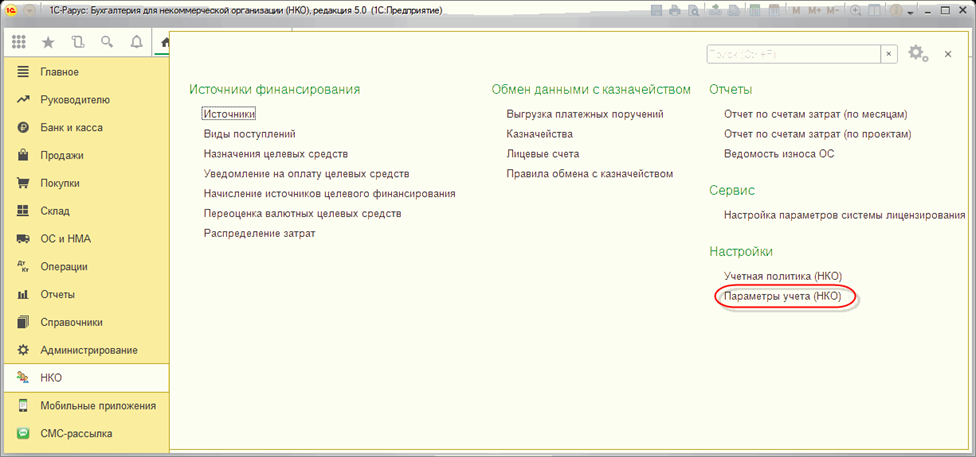Open Отчет по счетам затрат (по месяцам)
This screenshot has height=457, width=976.
click(816, 114)
